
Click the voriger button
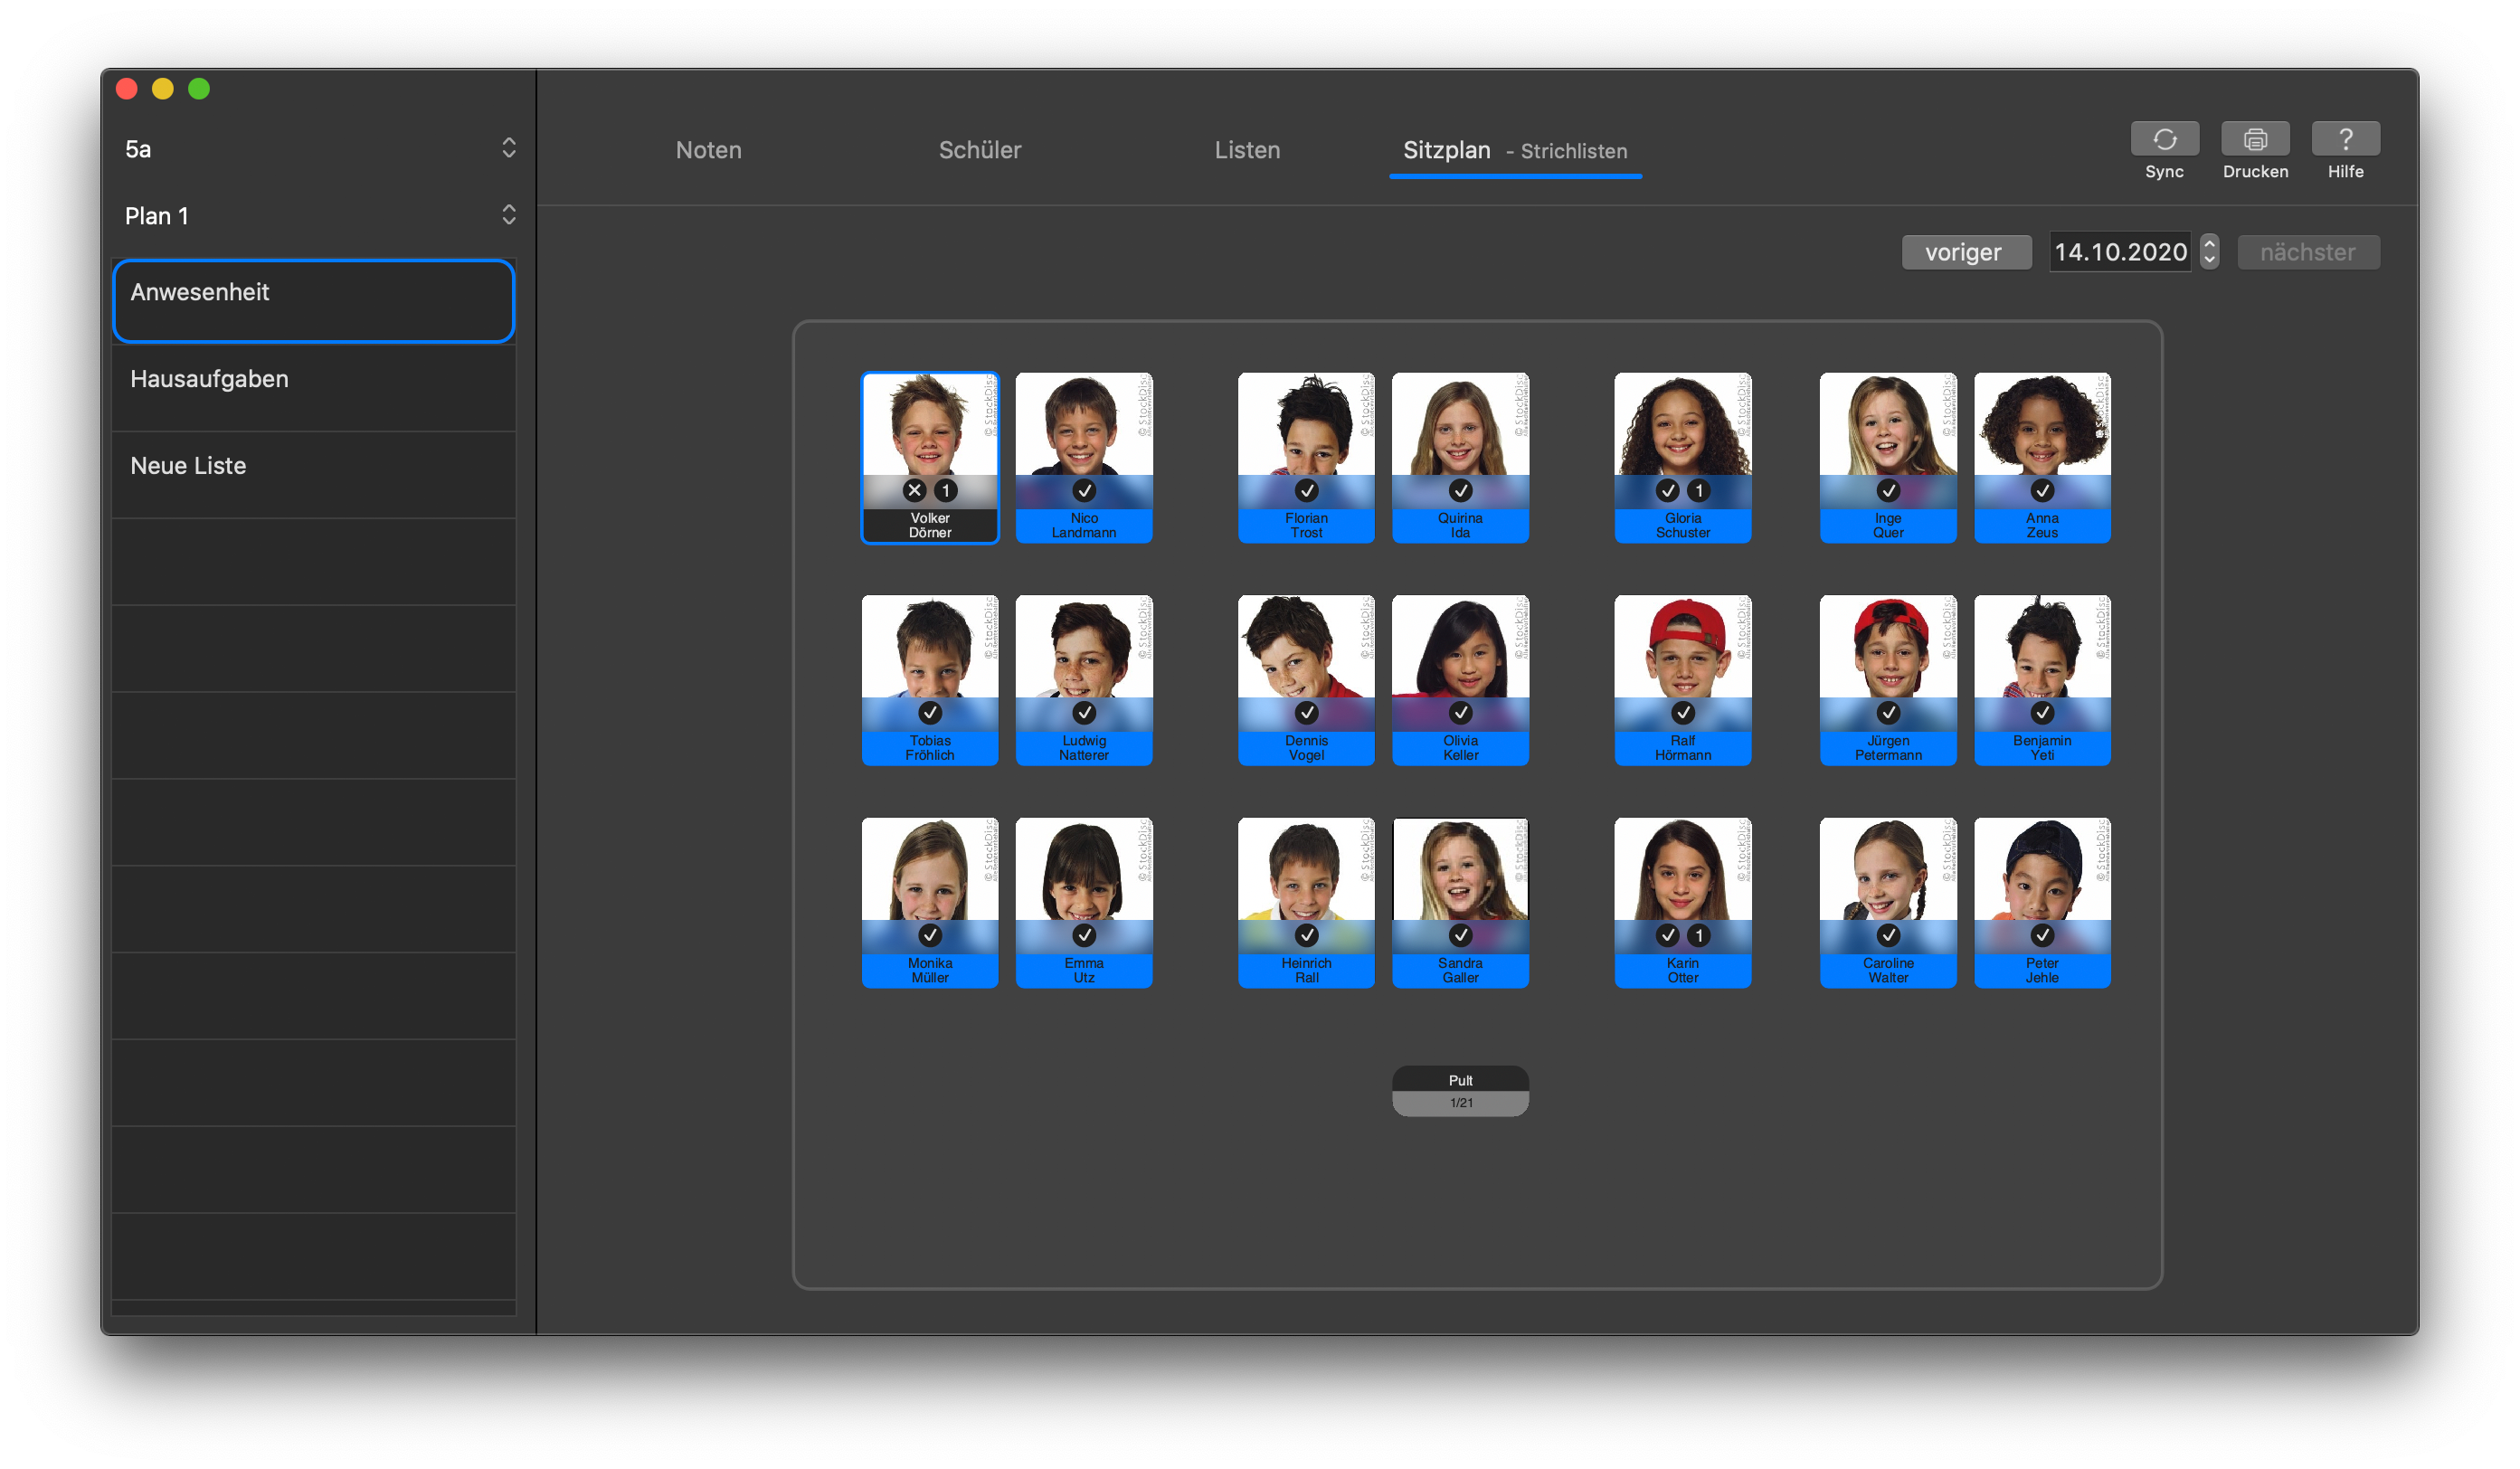pos(1964,252)
